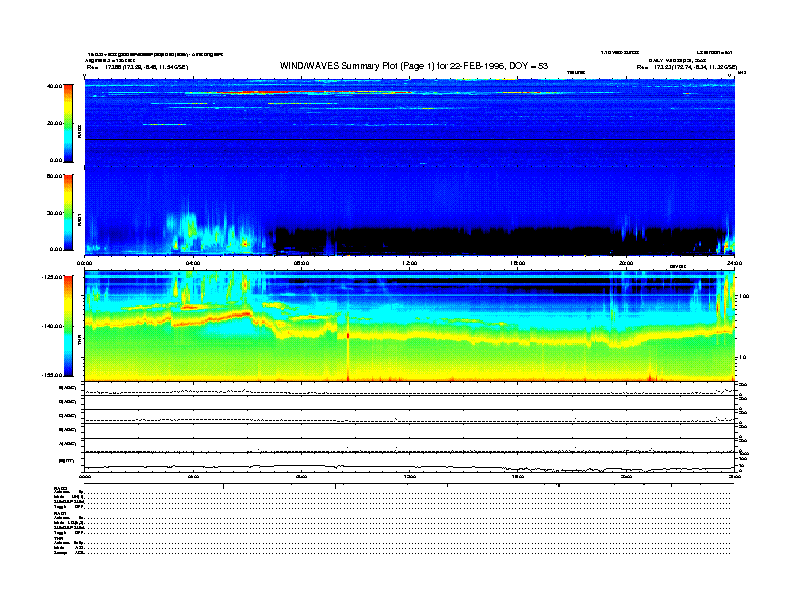The height and width of the screenshot is (612, 792).
Task: Click the bottom line-plot strip above lower time axis
Action: (410, 462)
